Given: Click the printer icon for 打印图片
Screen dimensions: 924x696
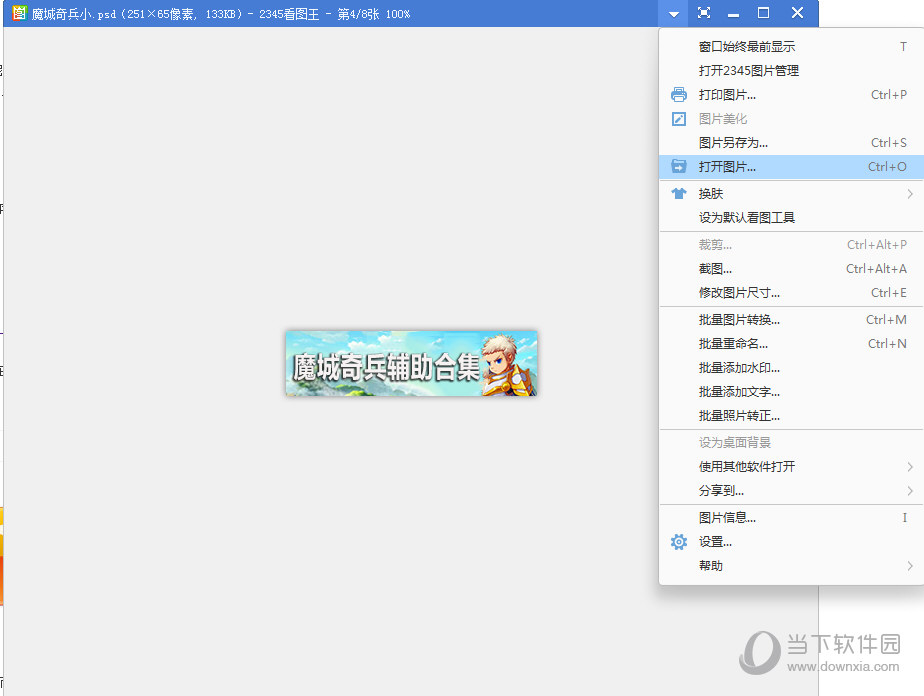Looking at the screenshot, I should (x=678, y=94).
